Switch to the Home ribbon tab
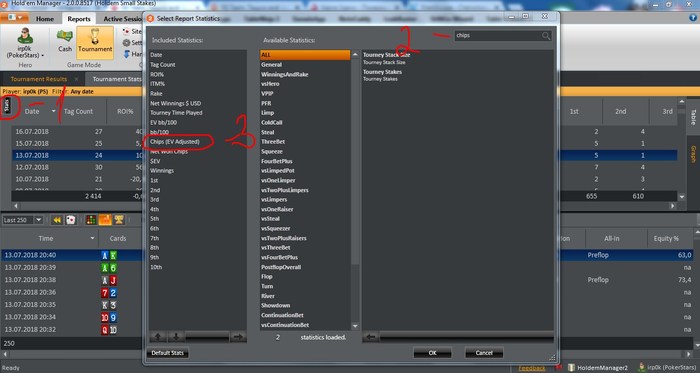 tap(45, 19)
